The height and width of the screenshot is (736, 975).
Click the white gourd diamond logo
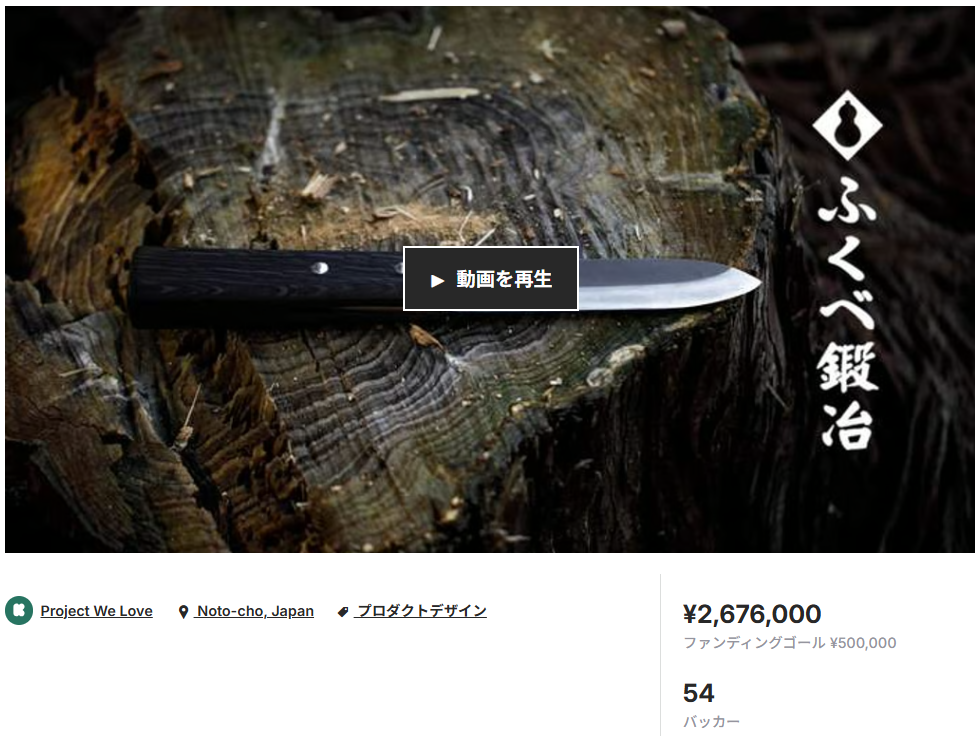[847, 125]
